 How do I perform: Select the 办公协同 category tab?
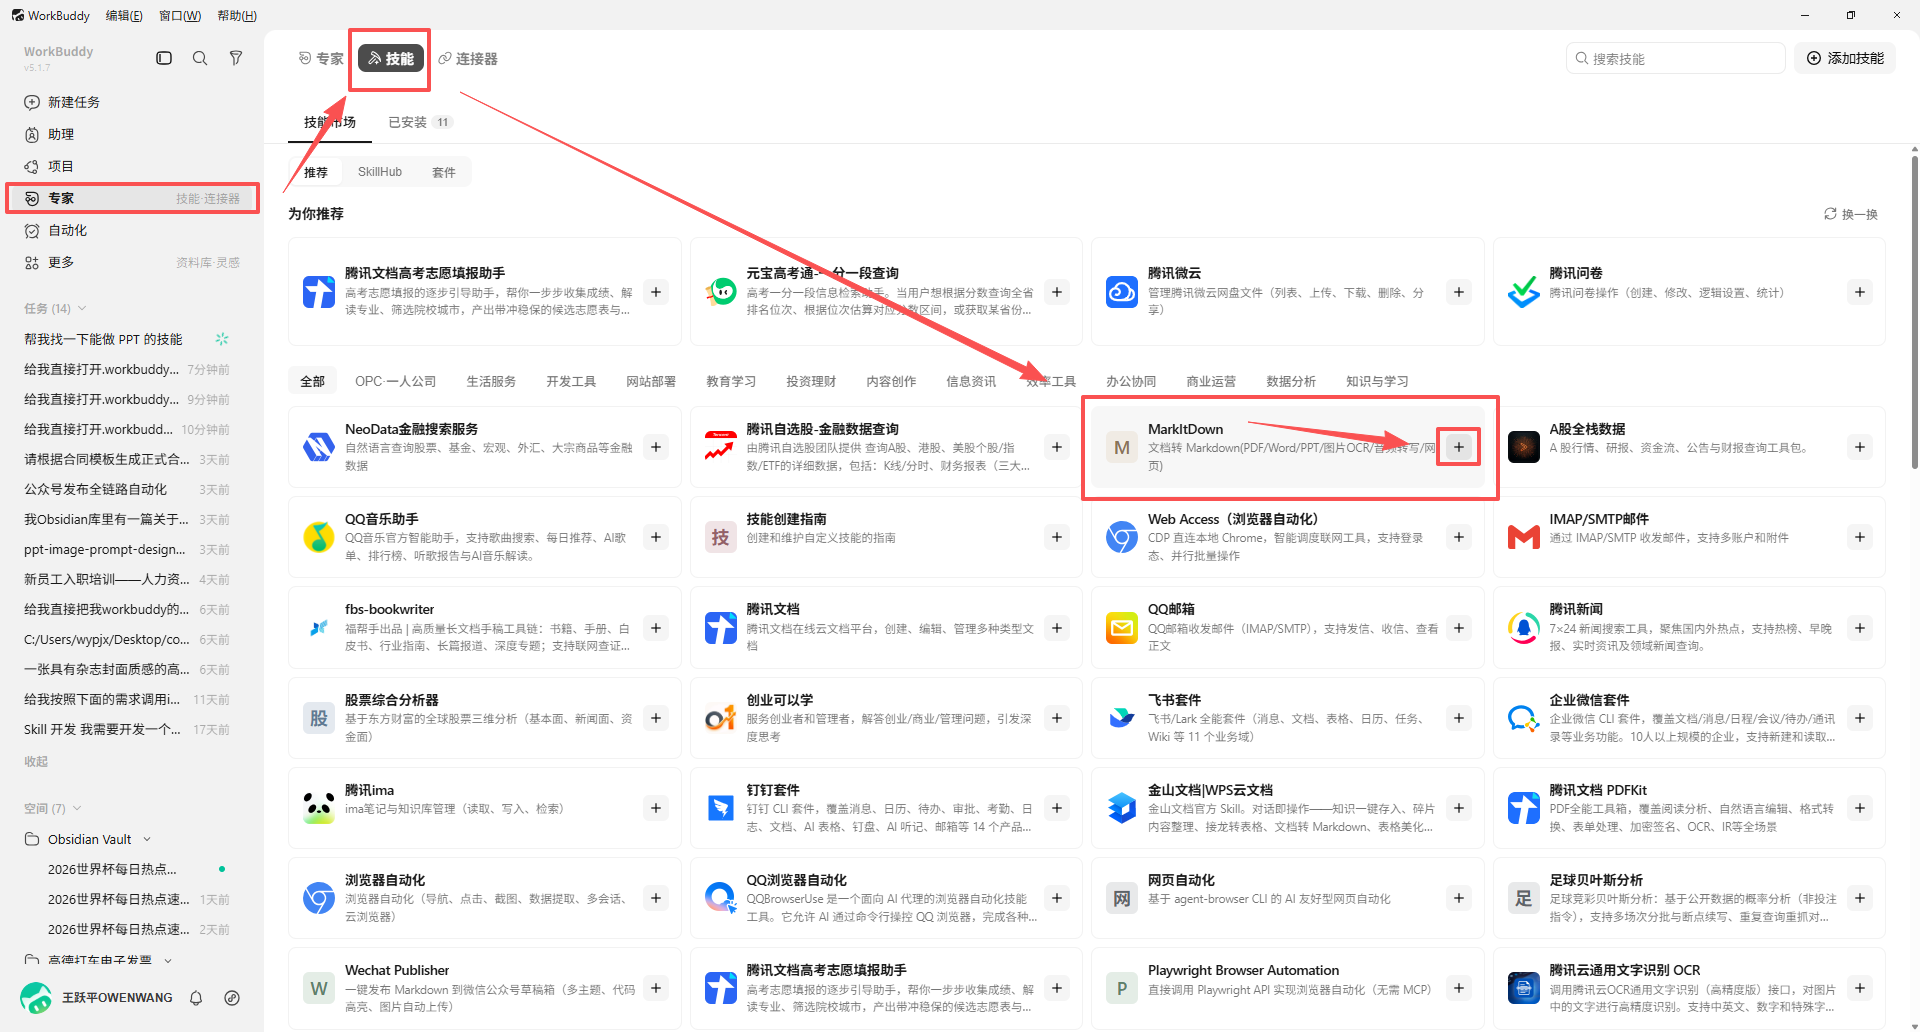tap(1131, 381)
